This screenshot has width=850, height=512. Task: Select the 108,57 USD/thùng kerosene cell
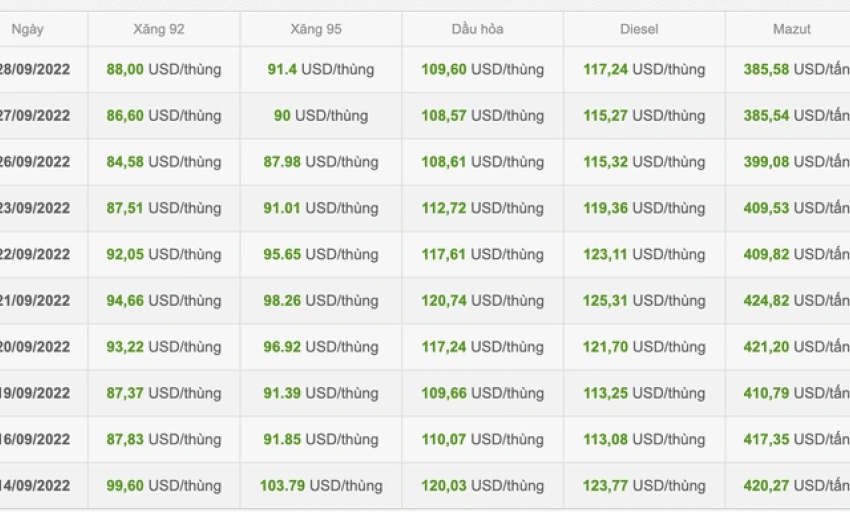tap(482, 116)
